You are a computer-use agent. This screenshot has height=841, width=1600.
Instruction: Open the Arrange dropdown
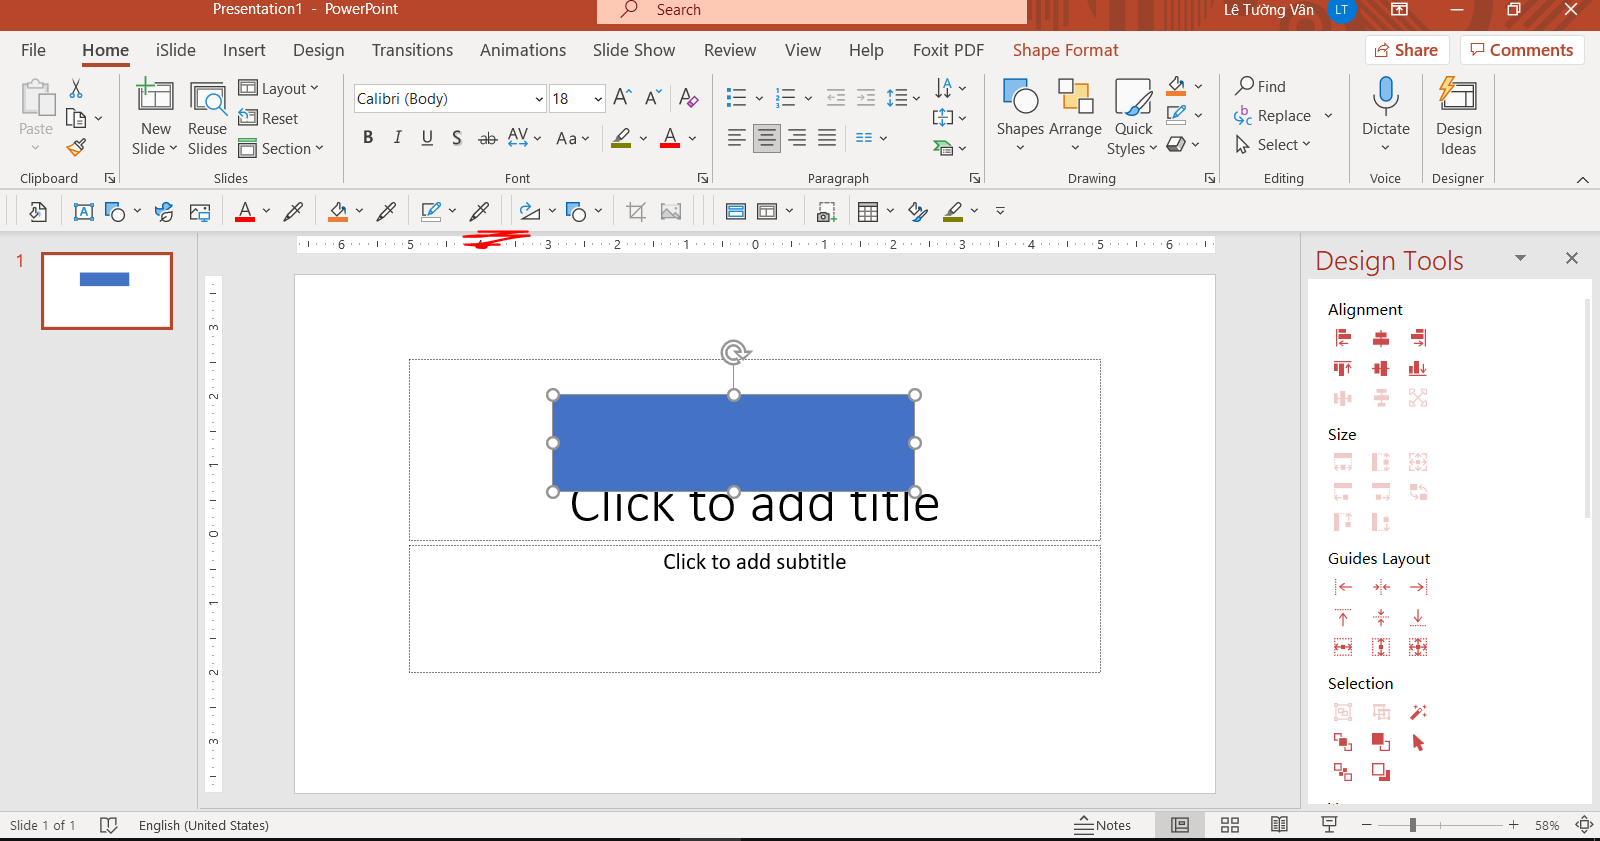click(x=1075, y=115)
